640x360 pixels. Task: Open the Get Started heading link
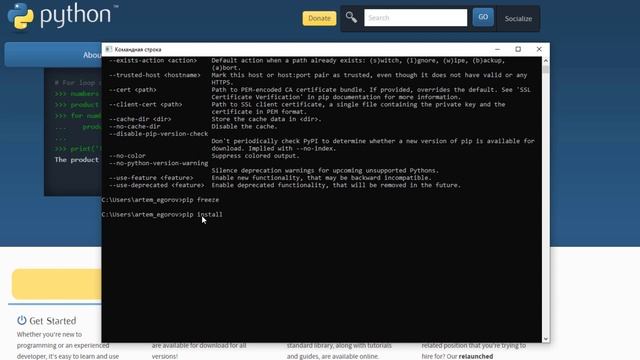53,321
